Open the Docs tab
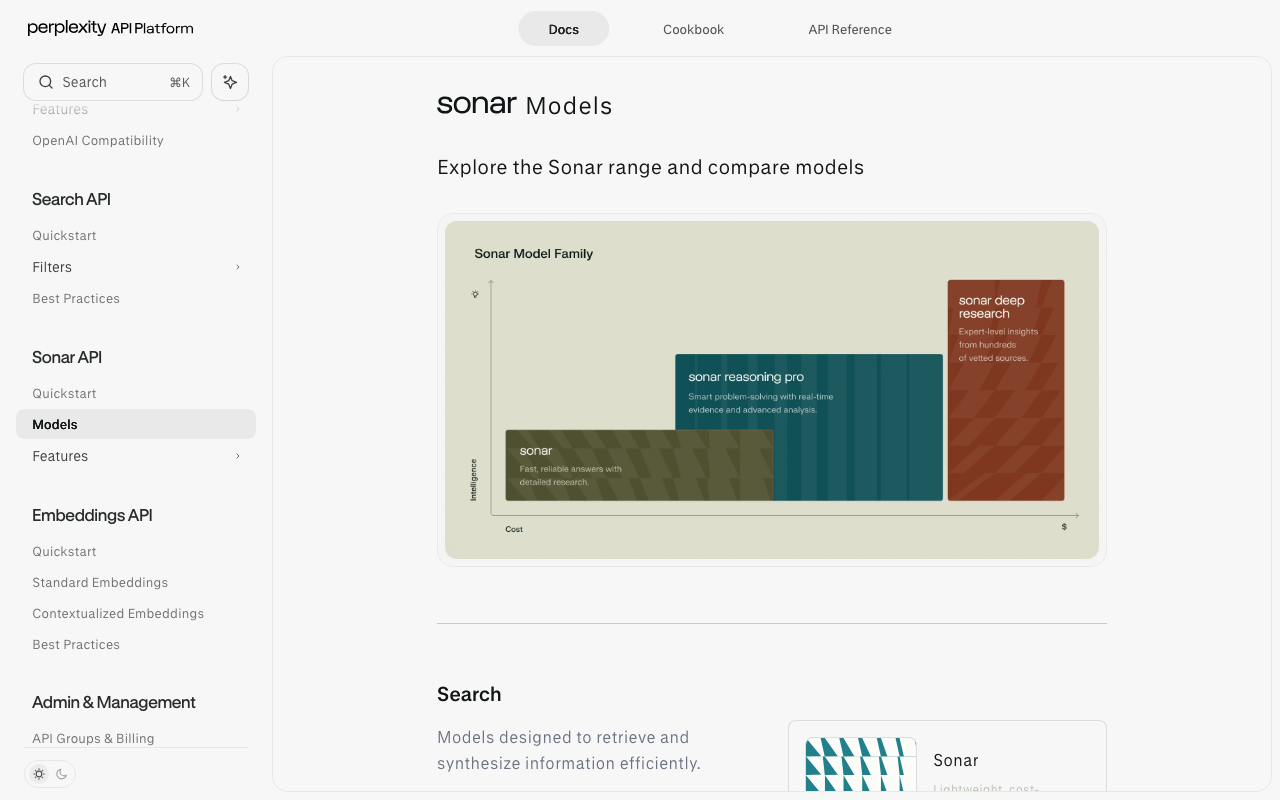The image size is (1280, 800). tap(564, 29)
